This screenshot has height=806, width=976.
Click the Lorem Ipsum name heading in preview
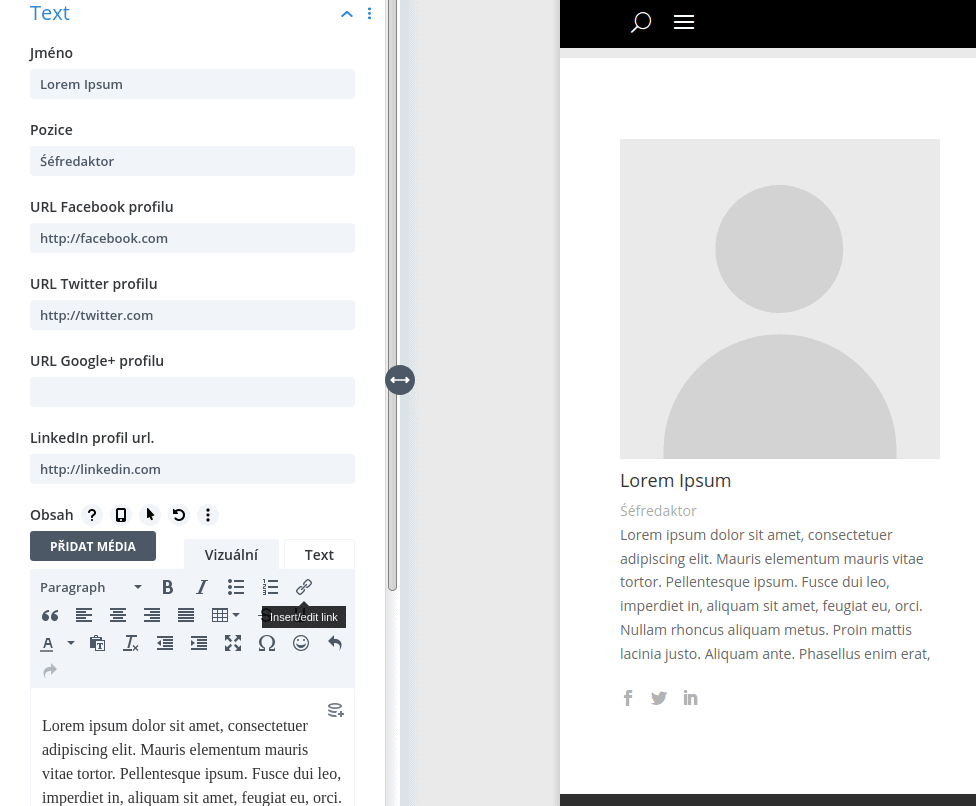tap(675, 480)
